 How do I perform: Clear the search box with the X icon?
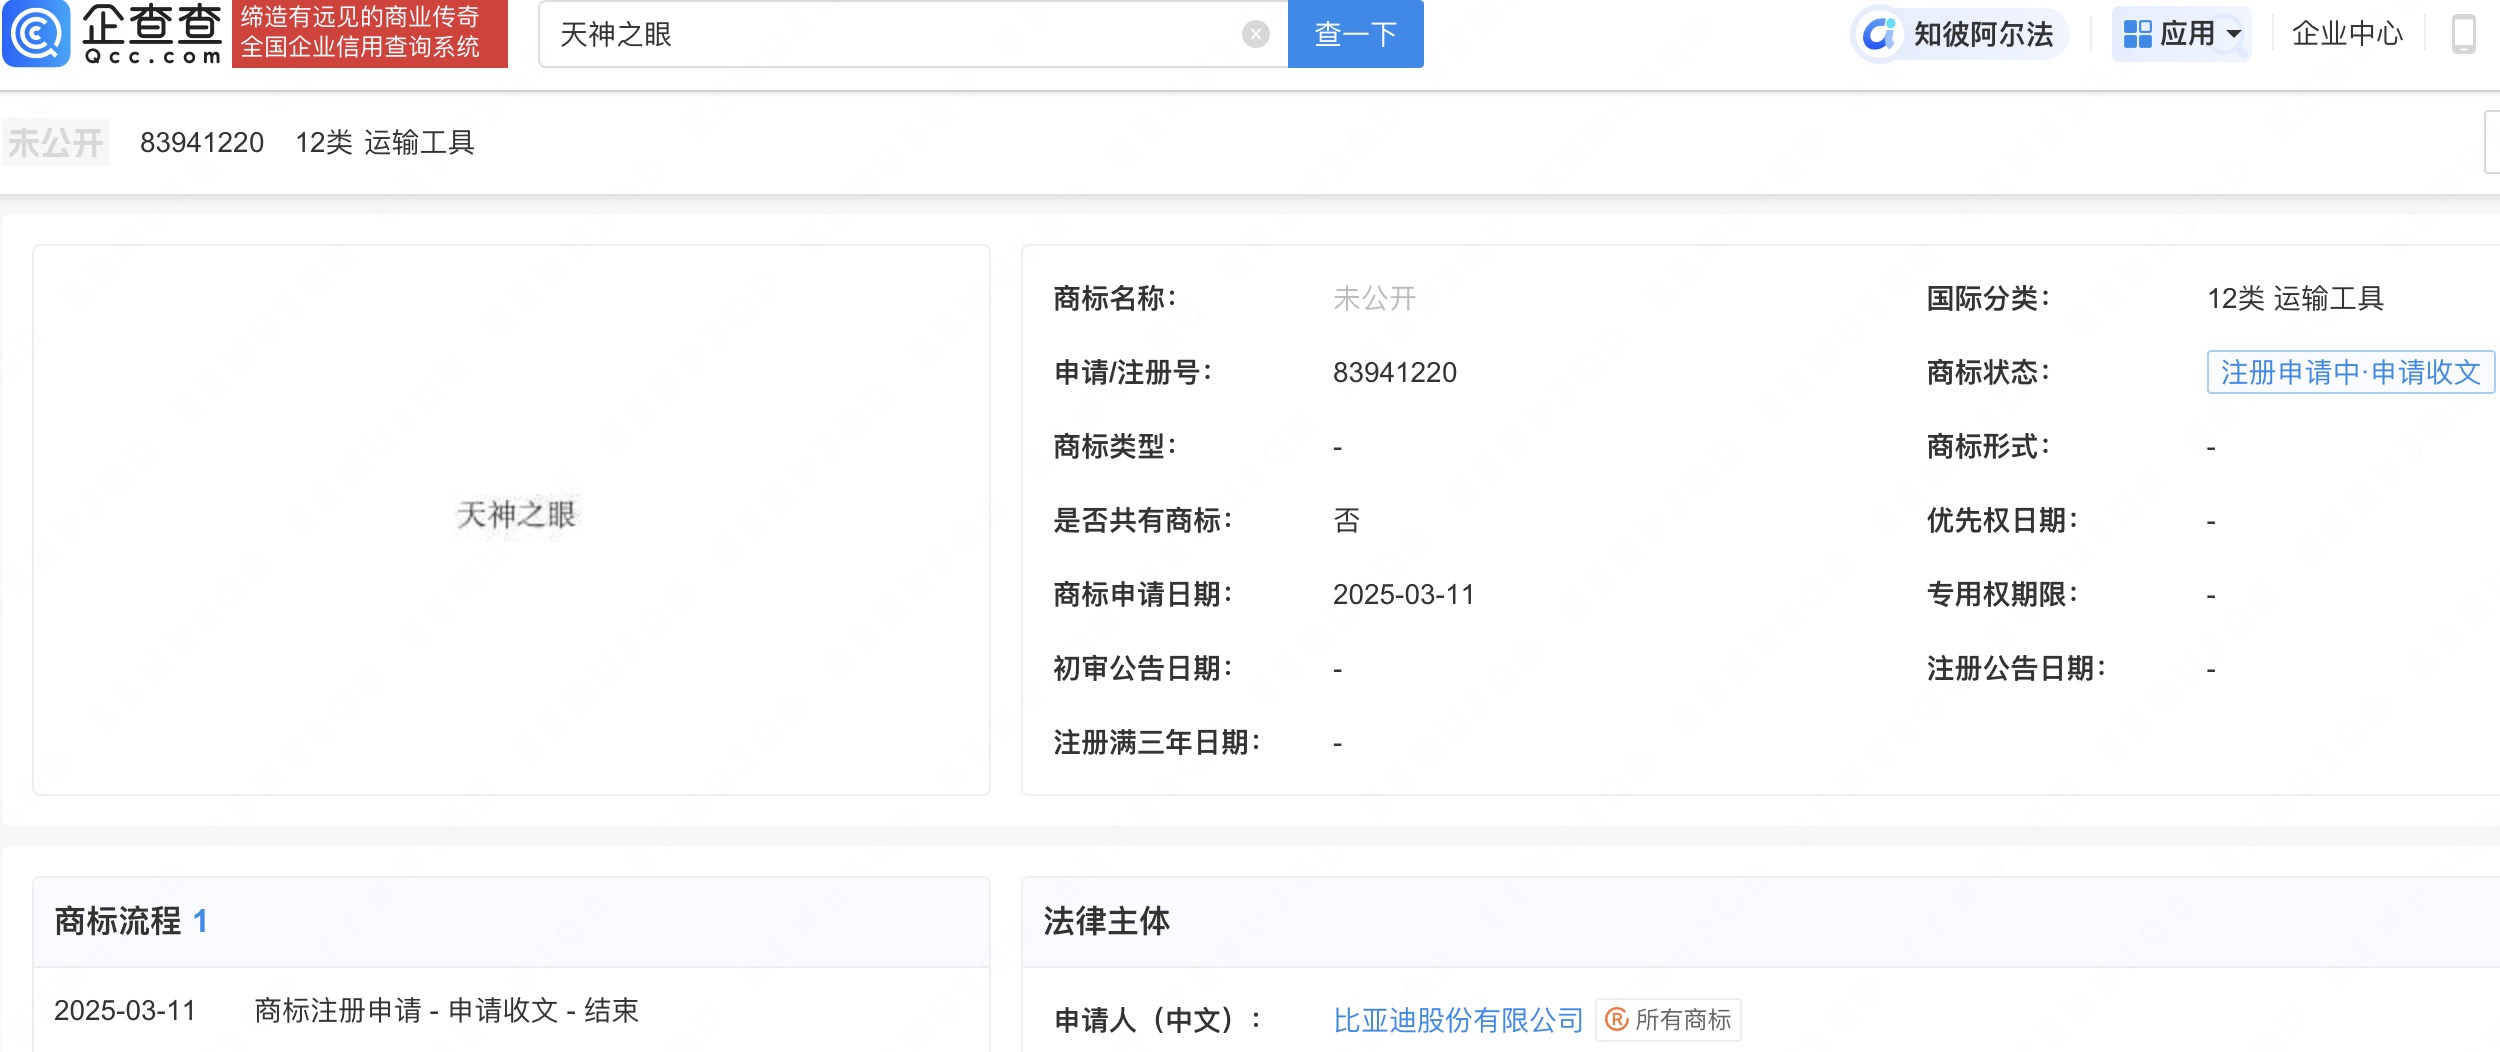click(1255, 34)
